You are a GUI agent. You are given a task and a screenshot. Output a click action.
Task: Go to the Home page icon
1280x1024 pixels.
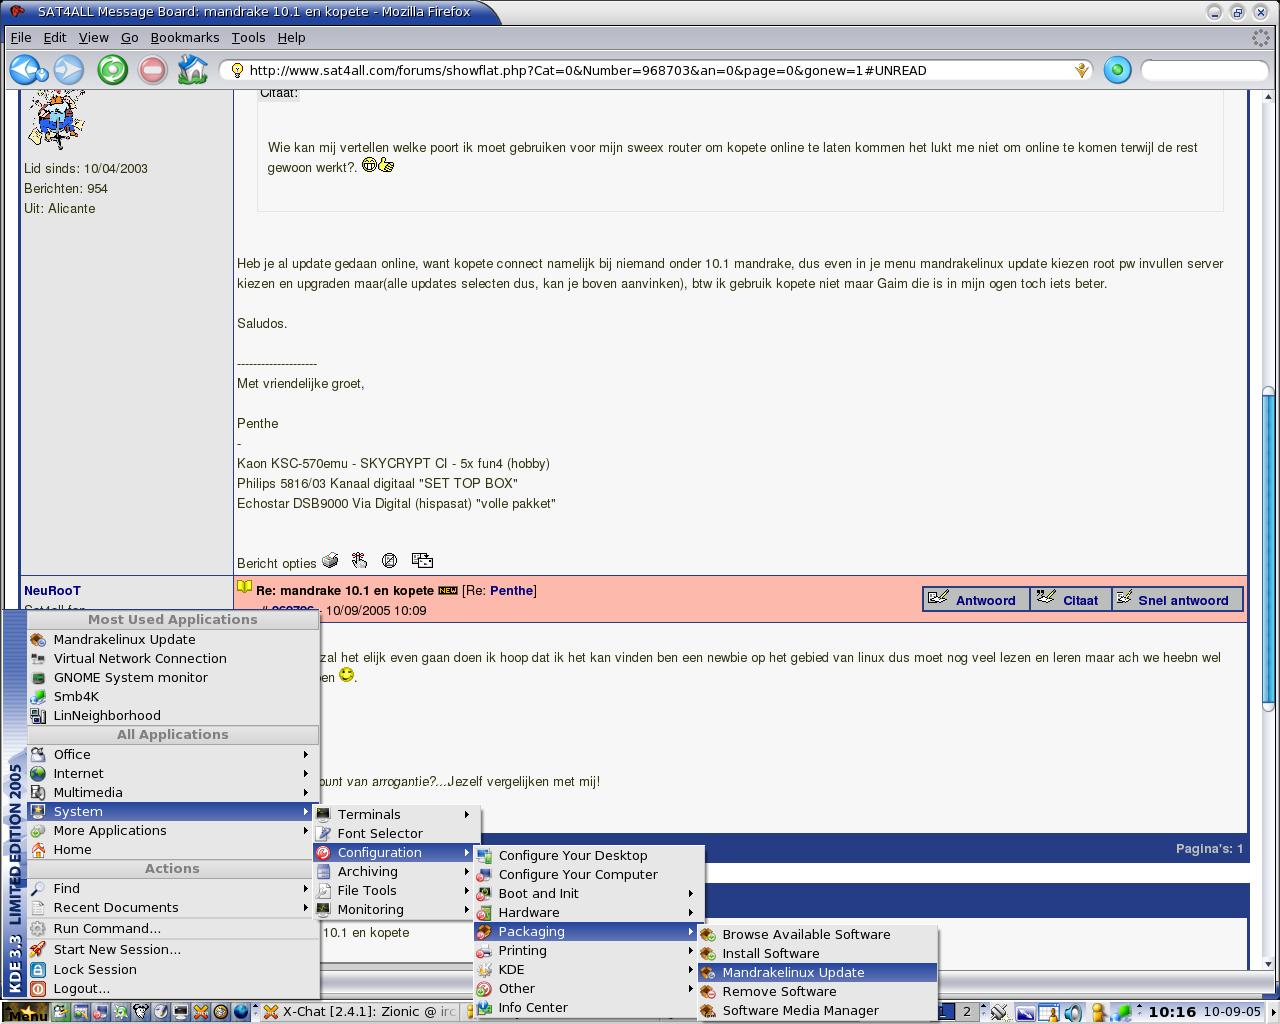point(192,70)
